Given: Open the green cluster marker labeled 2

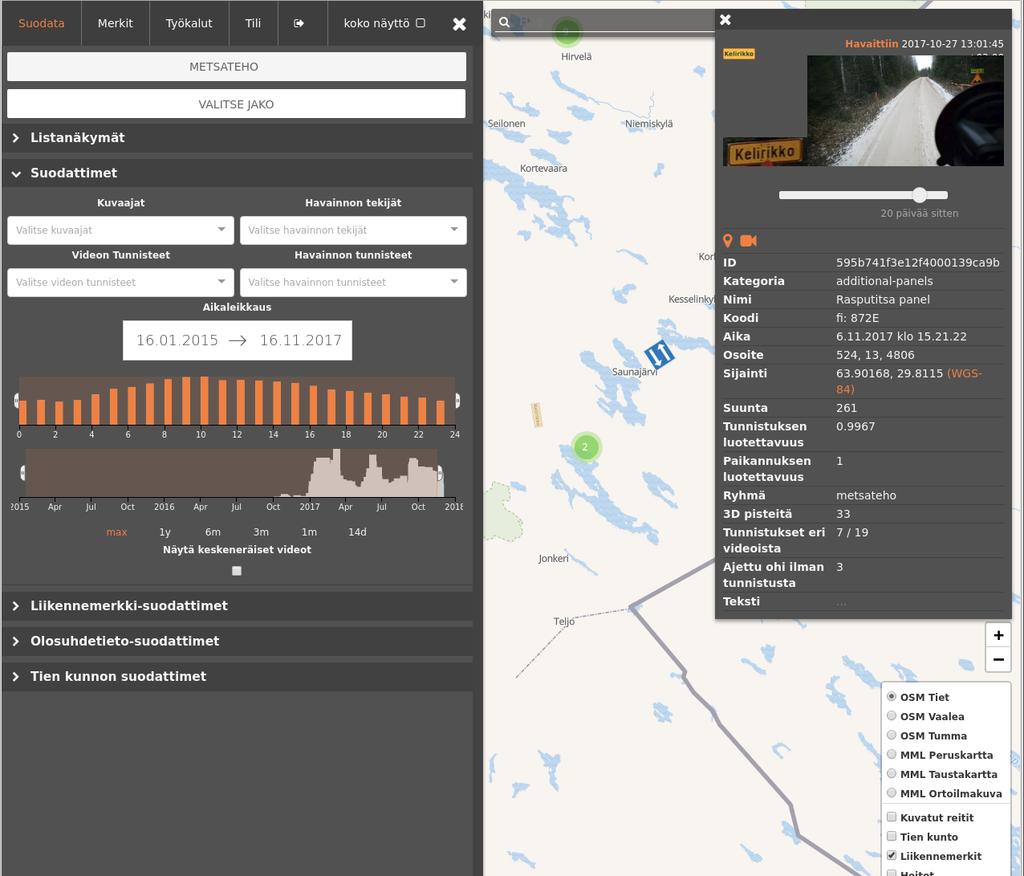Looking at the screenshot, I should (x=586, y=447).
